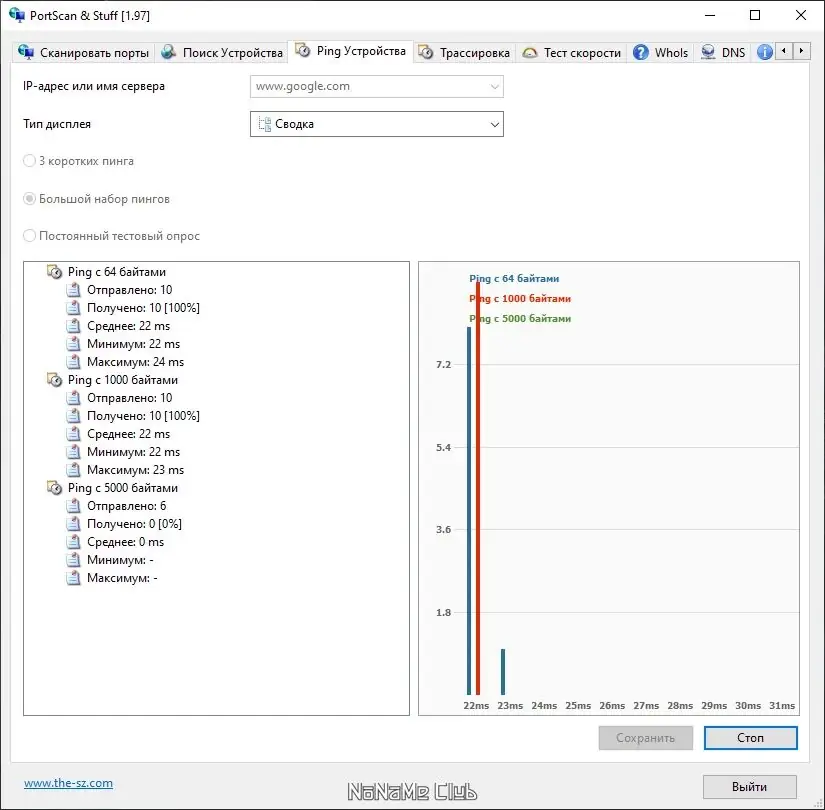Click the document icon beside Отправлено: 6
The height and width of the screenshot is (810, 825).
[74, 506]
